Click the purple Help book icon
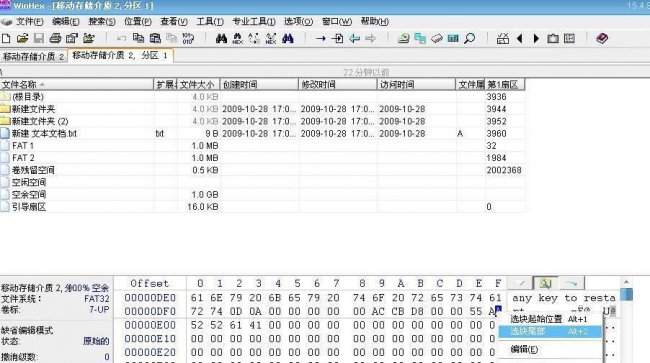The image size is (650, 363). [x=602, y=39]
